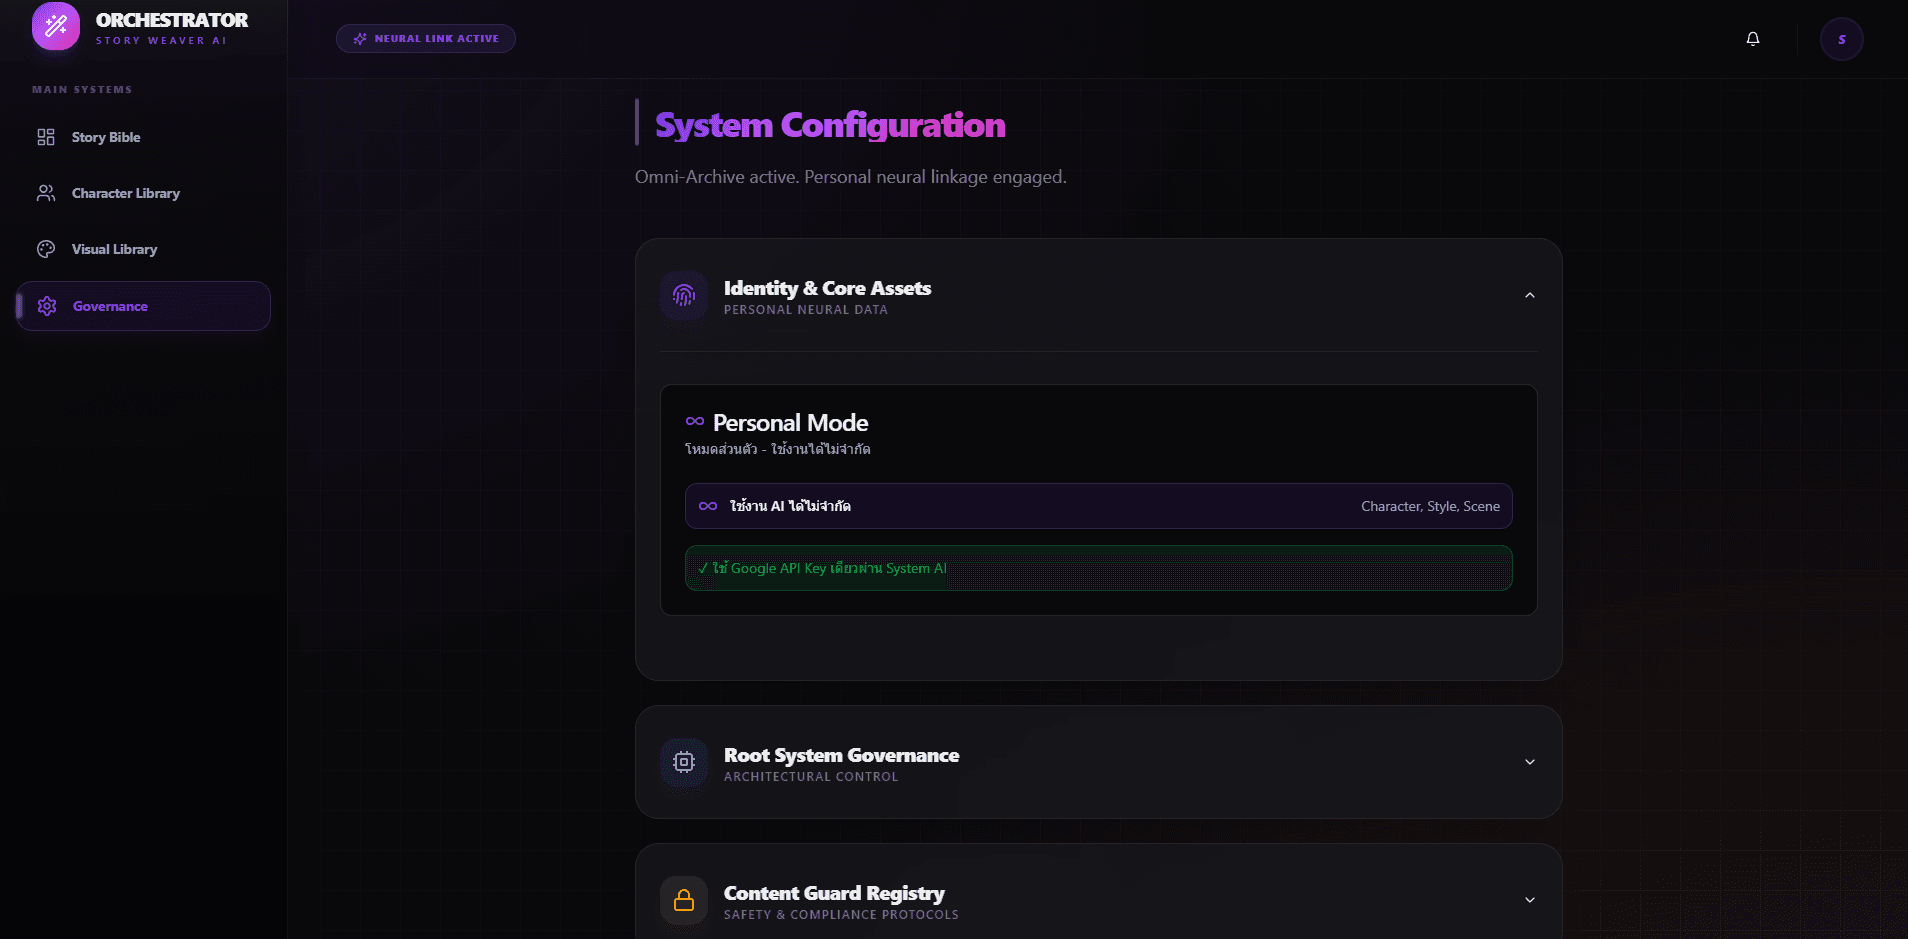Open the Visual Library palette icon
This screenshot has width=1908, height=939.
pos(46,249)
